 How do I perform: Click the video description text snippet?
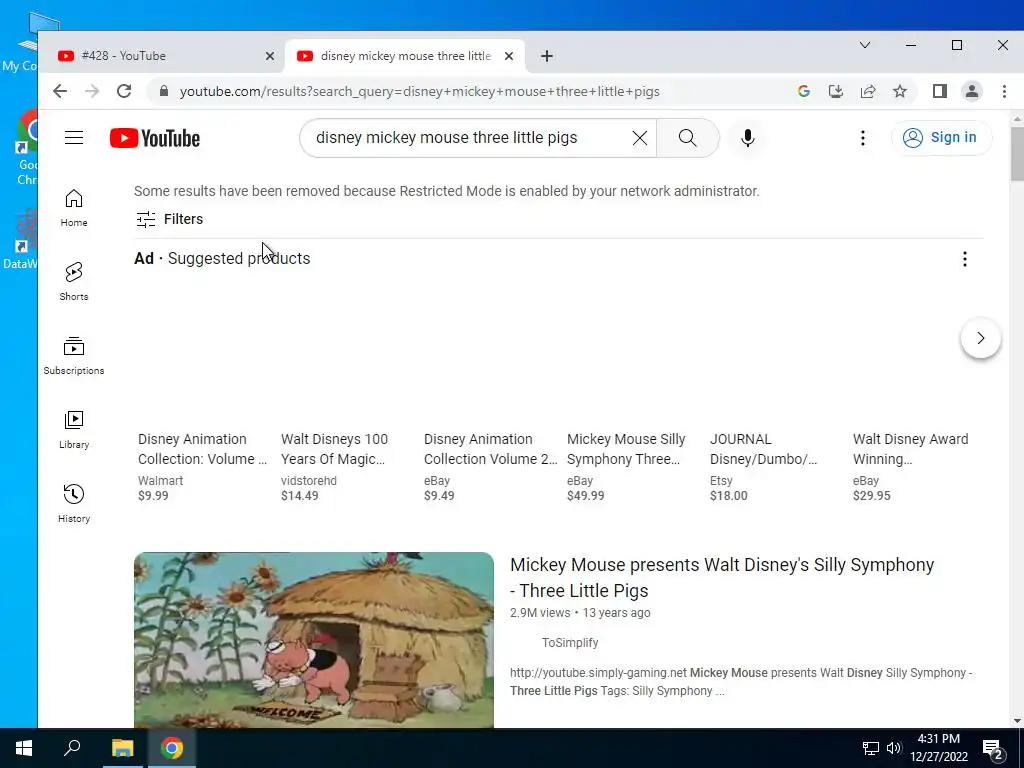point(741,682)
